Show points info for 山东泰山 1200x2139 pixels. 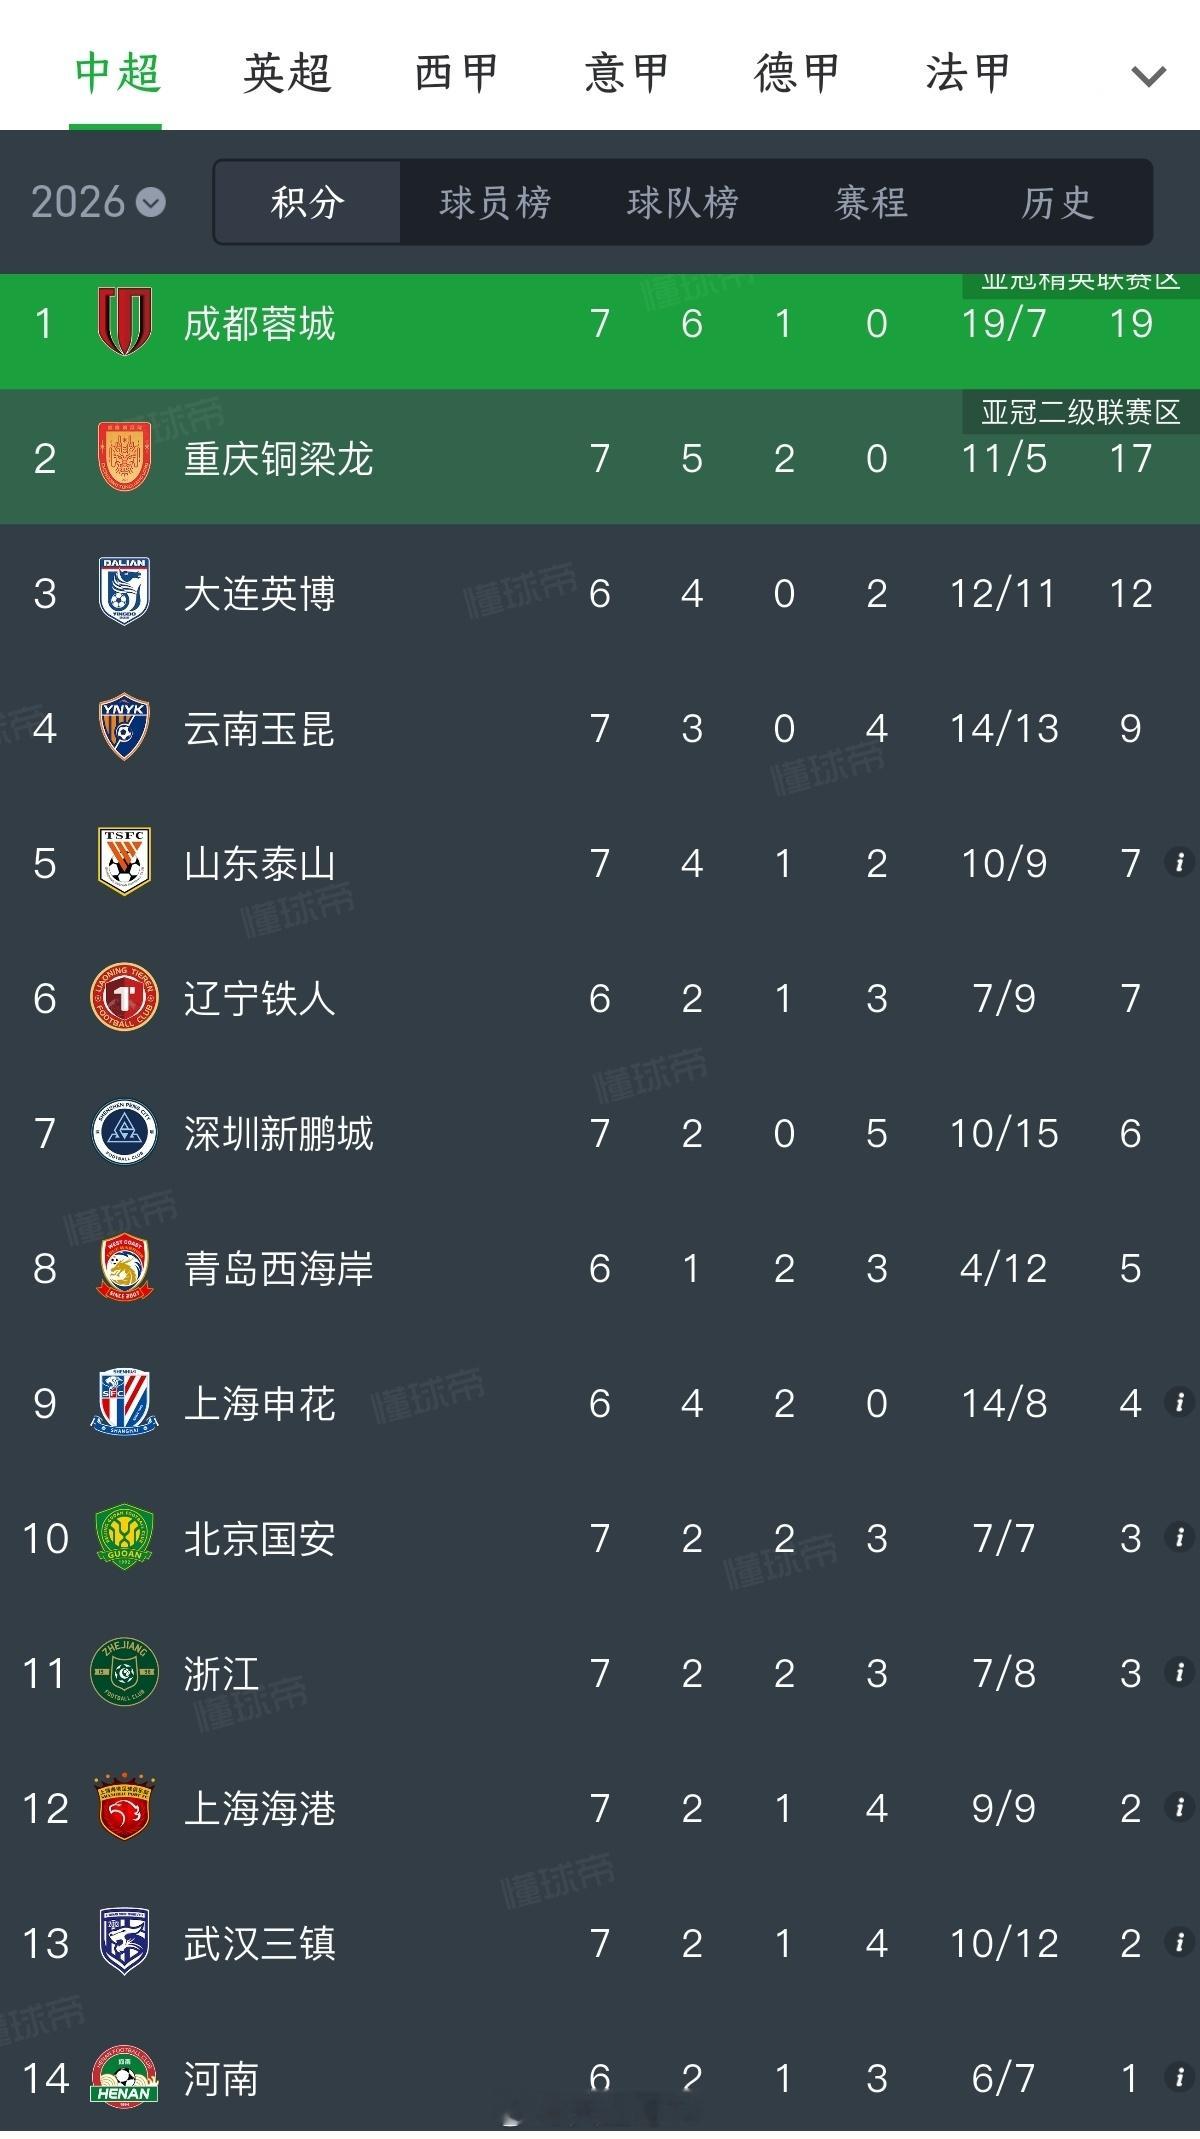[1179, 862]
